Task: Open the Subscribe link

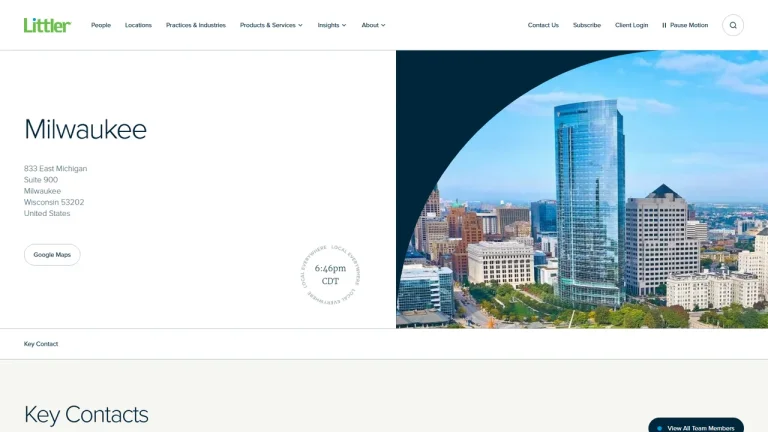Action: (587, 25)
